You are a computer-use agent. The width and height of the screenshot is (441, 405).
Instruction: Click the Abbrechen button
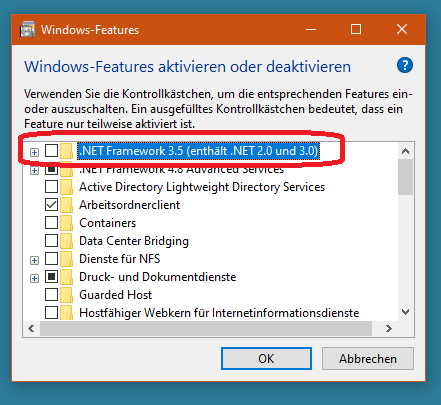[368, 359]
